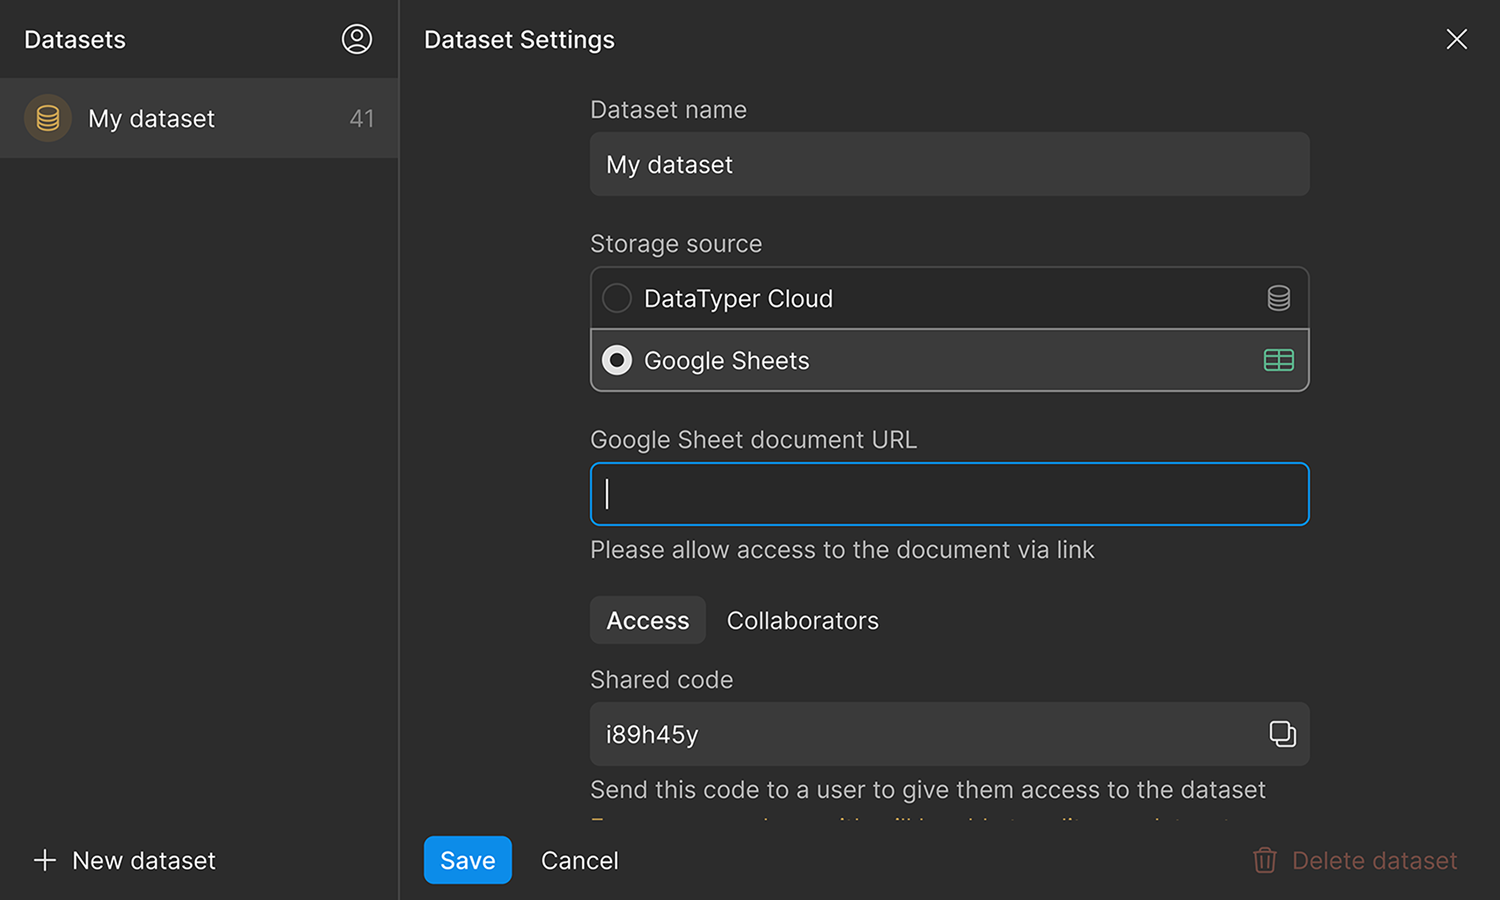Click inside the Dataset name field
Screen dimensions: 1500x900
(949, 164)
